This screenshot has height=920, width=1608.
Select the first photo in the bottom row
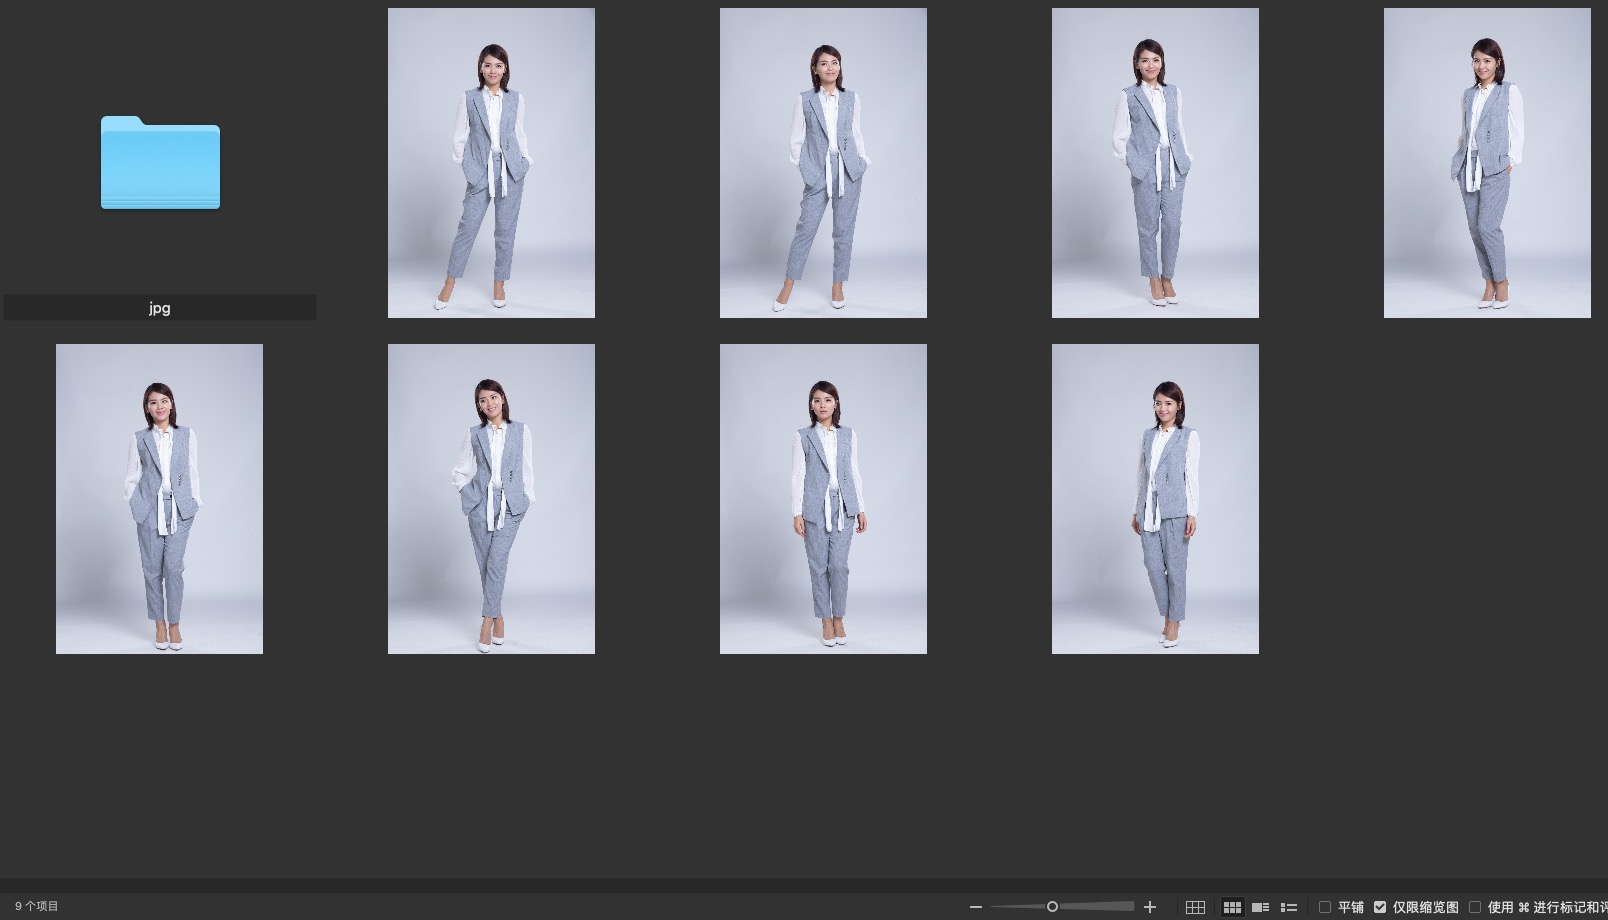coord(159,499)
